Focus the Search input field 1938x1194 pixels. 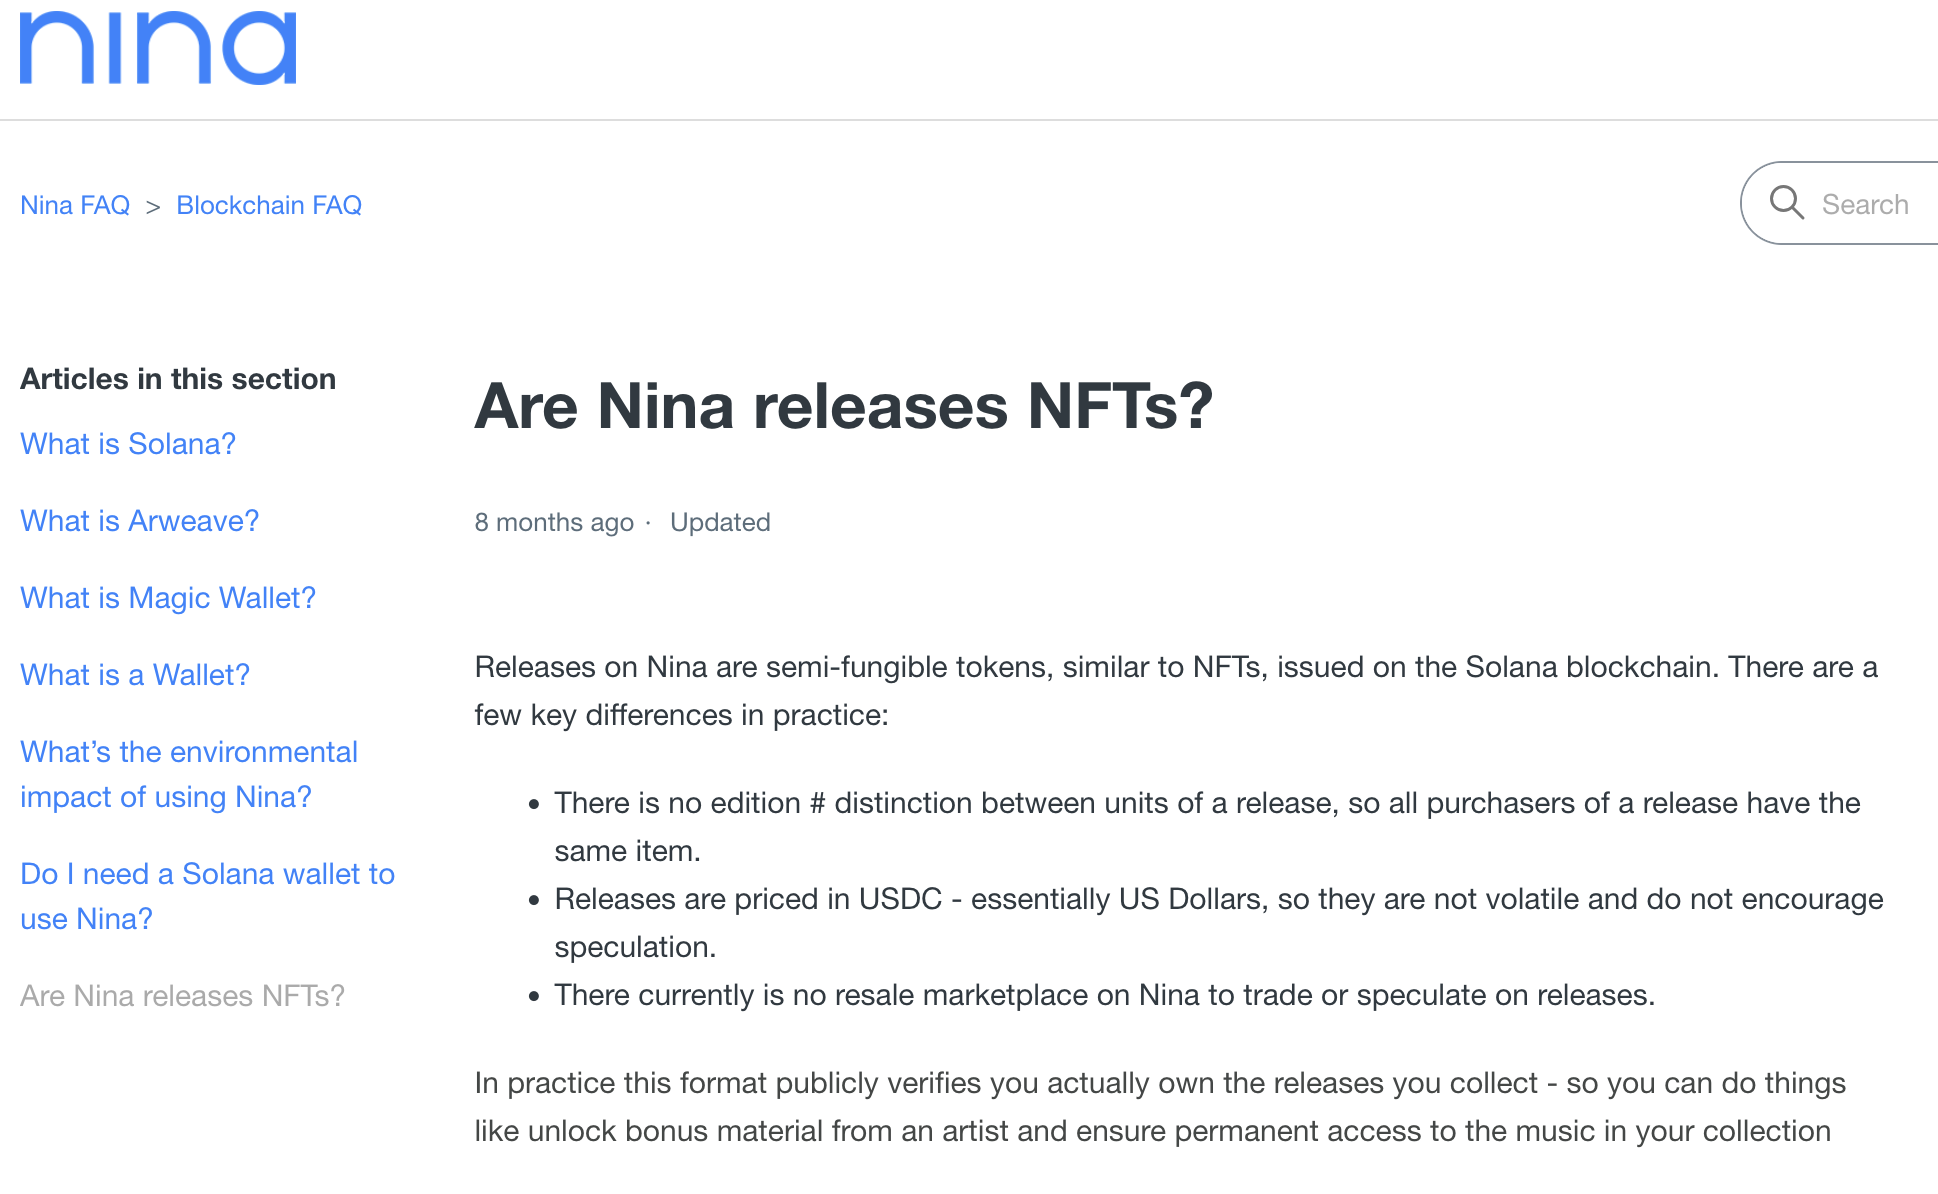coord(1866,204)
